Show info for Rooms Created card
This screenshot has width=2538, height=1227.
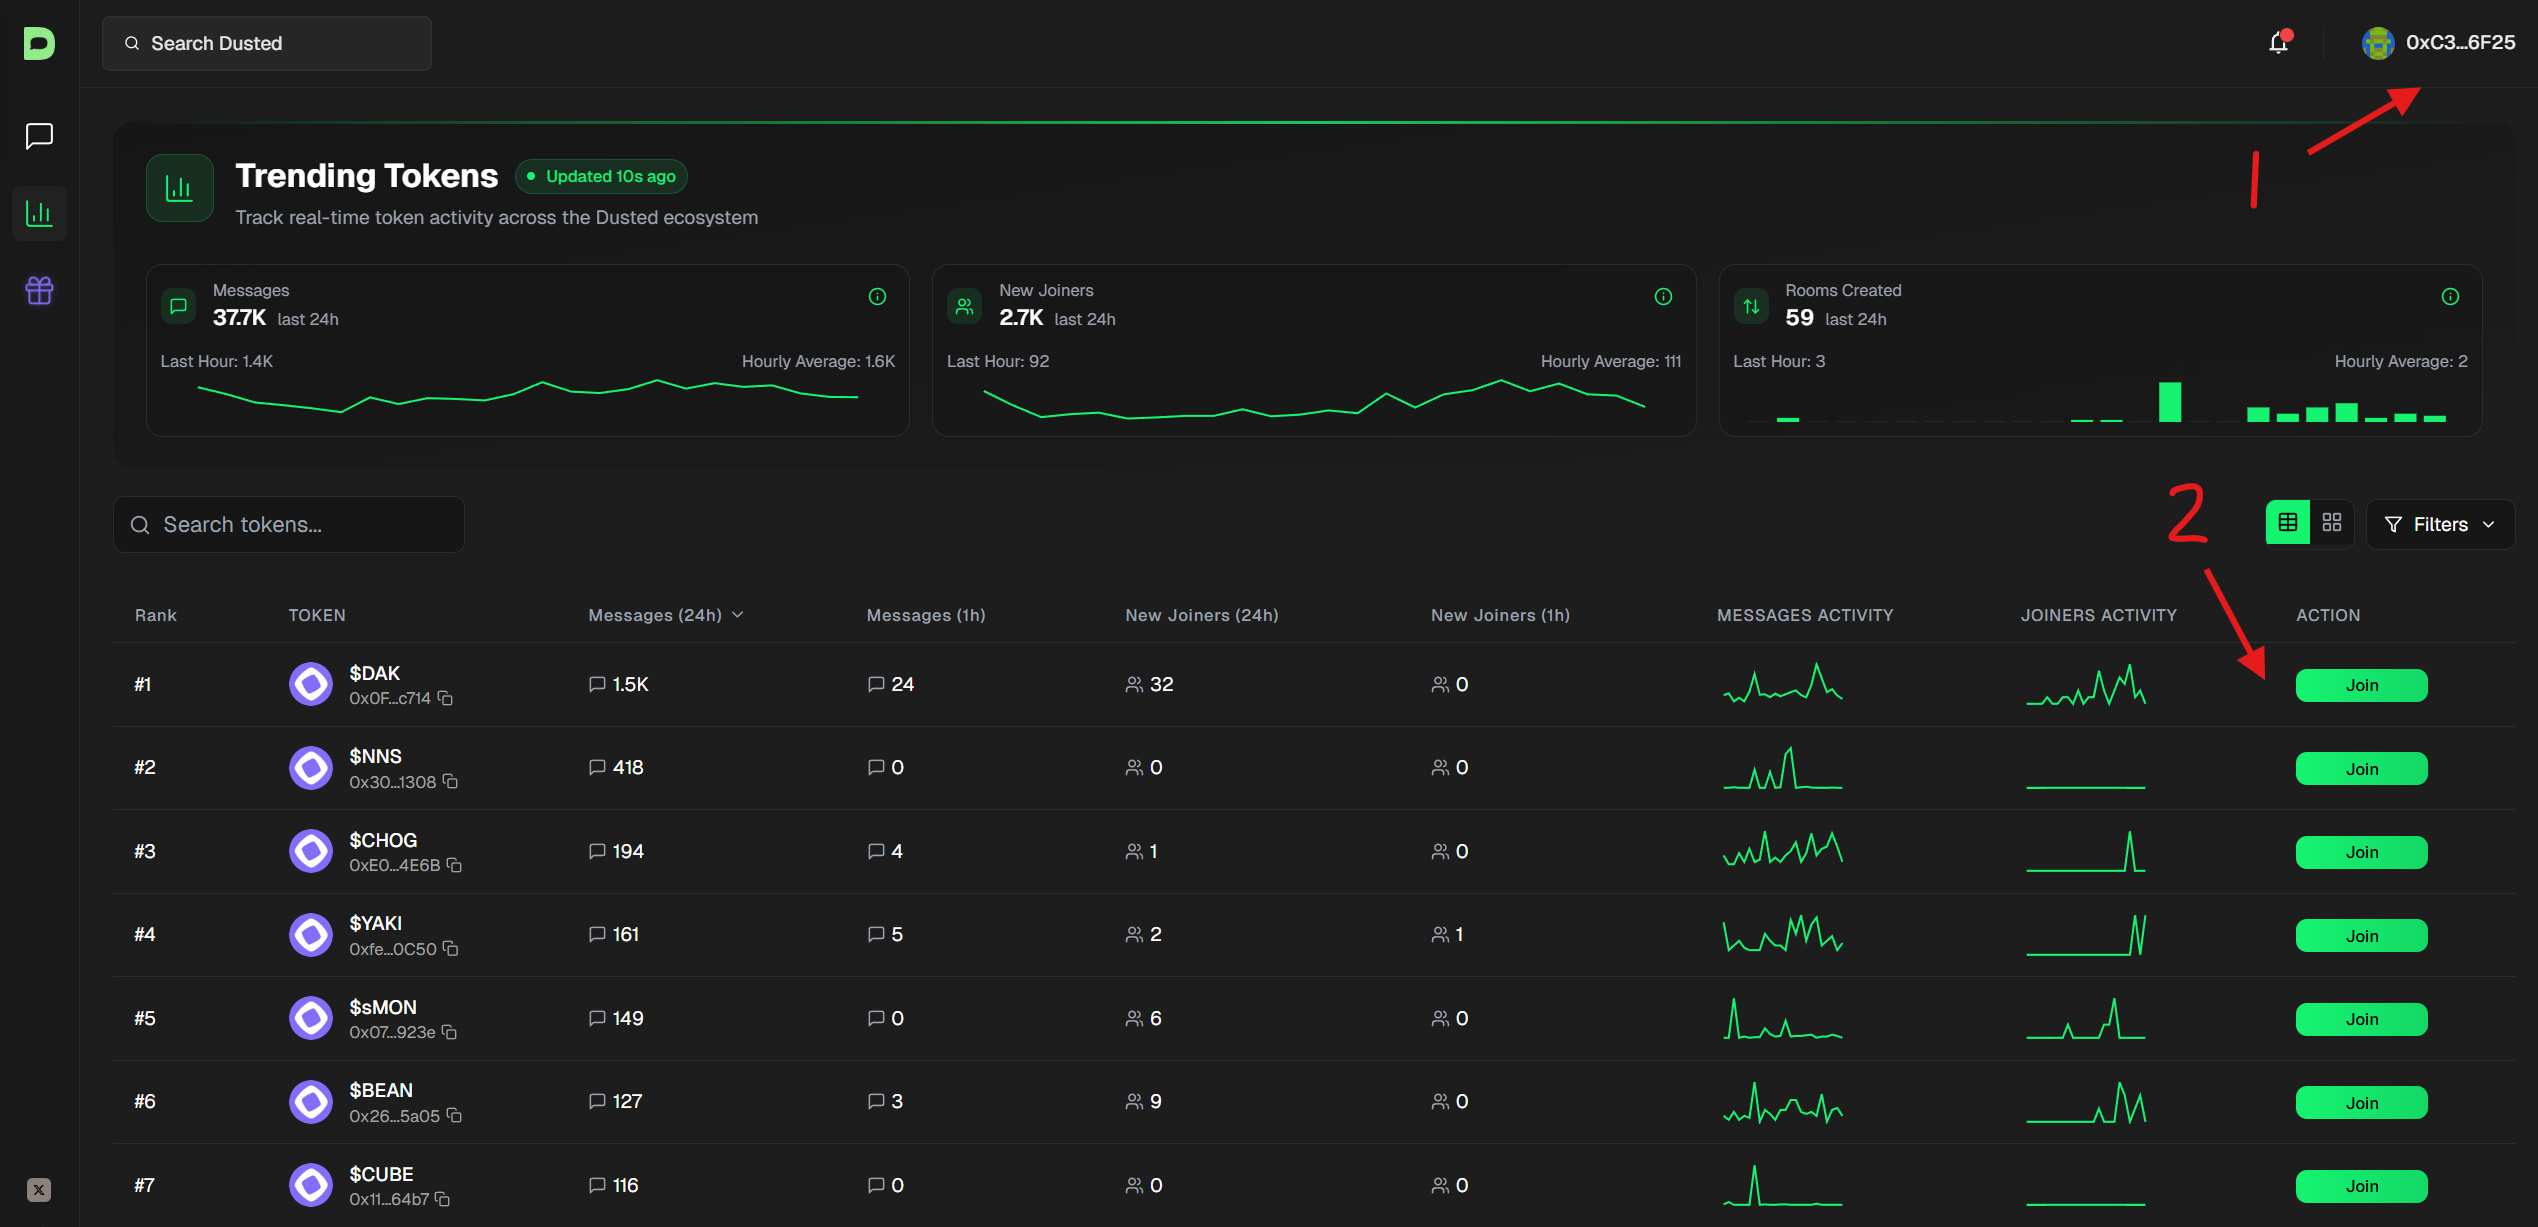tap(2450, 296)
